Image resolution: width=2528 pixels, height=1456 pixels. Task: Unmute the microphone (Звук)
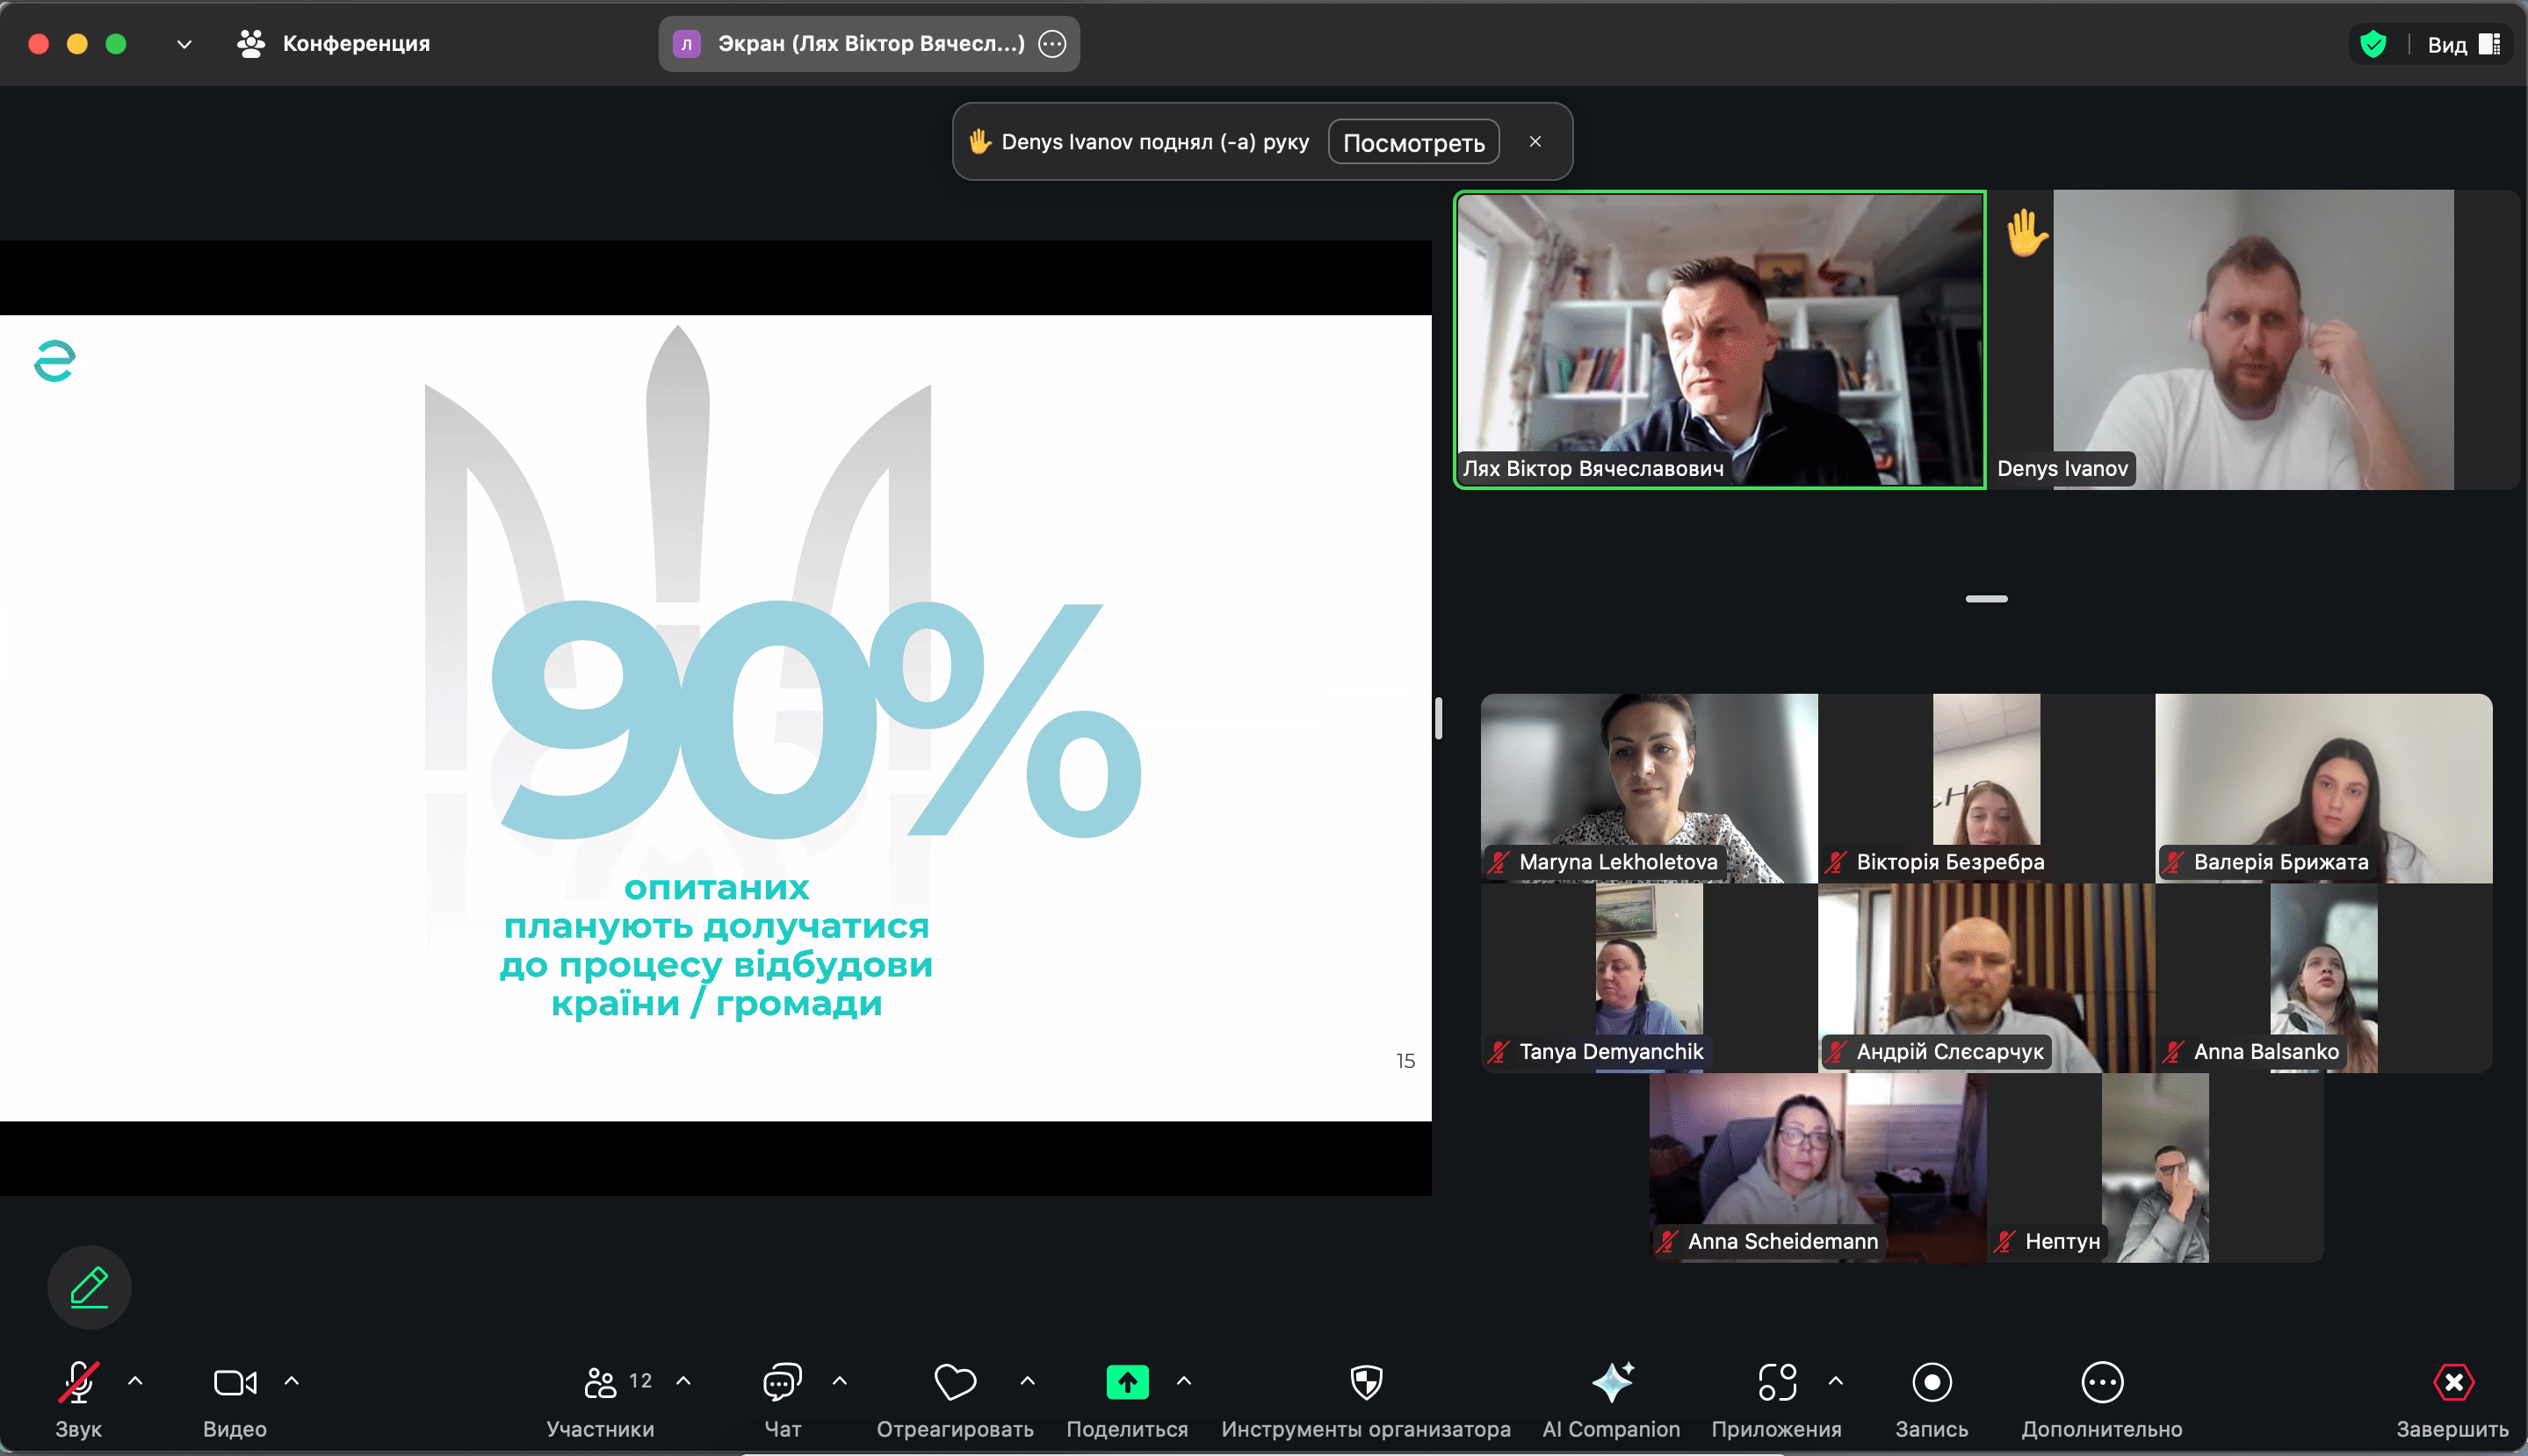pos(78,1383)
